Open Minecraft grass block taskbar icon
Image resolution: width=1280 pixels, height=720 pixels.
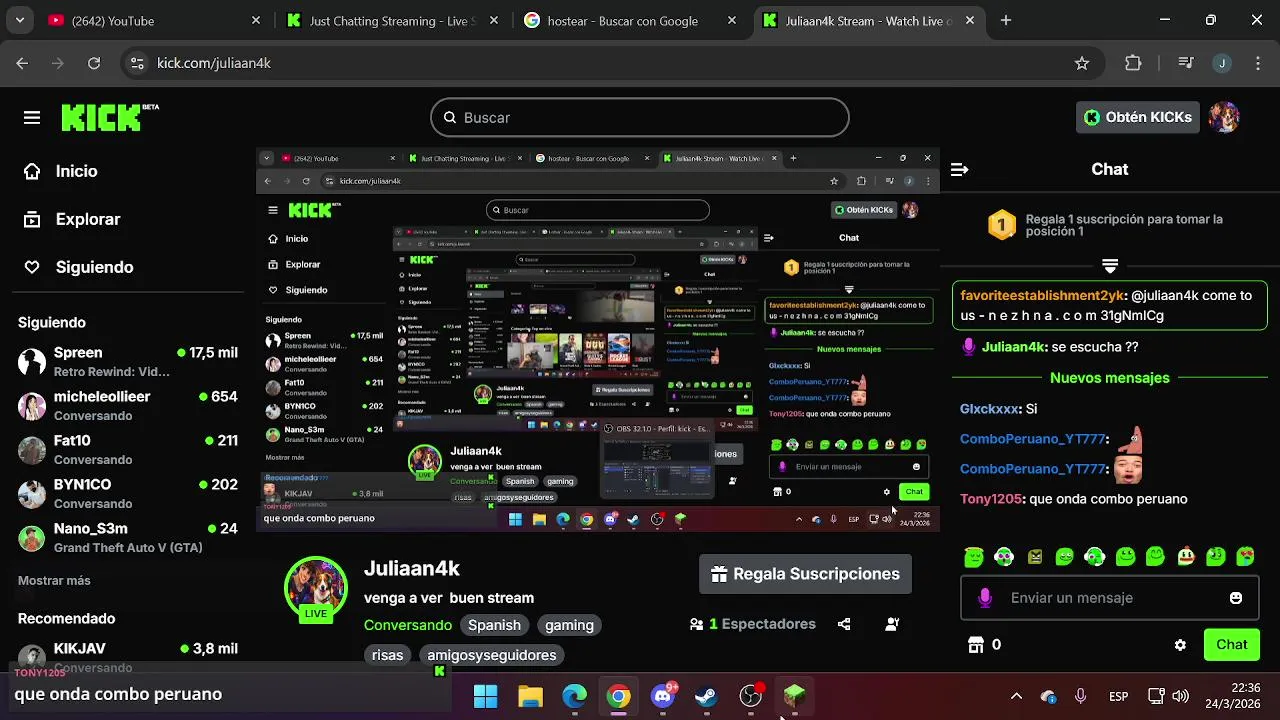pos(794,696)
